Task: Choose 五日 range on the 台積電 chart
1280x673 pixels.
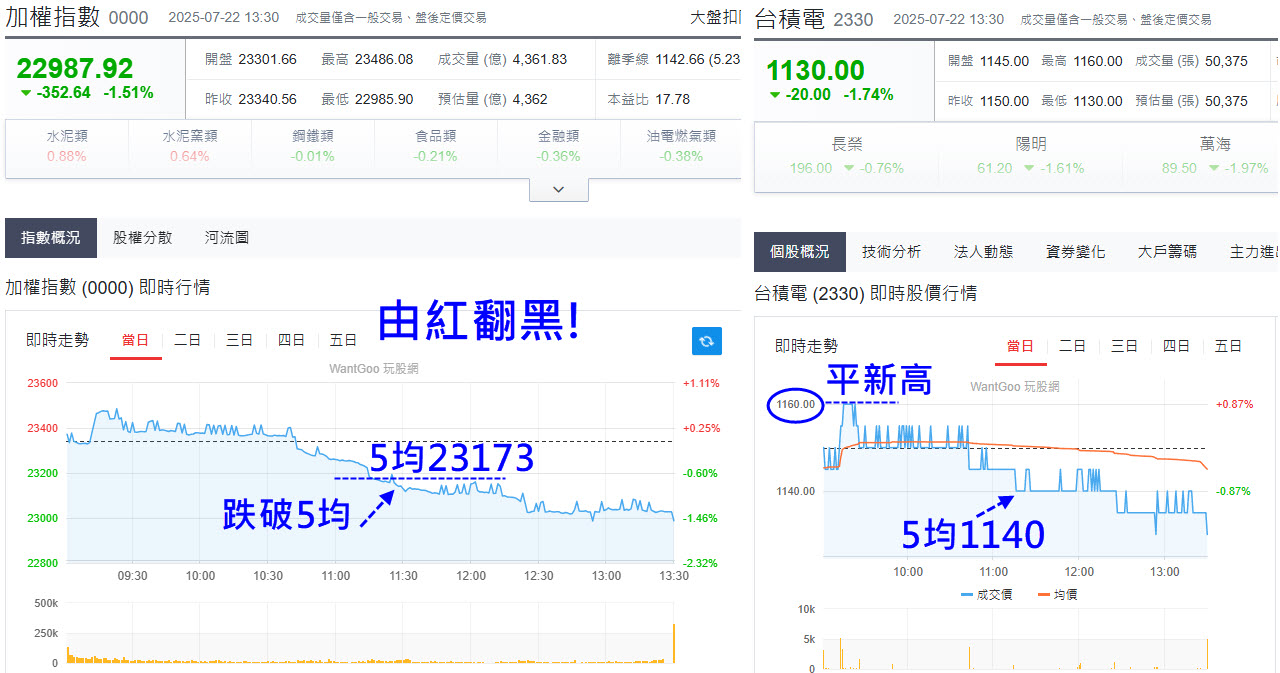Action: click(1228, 346)
